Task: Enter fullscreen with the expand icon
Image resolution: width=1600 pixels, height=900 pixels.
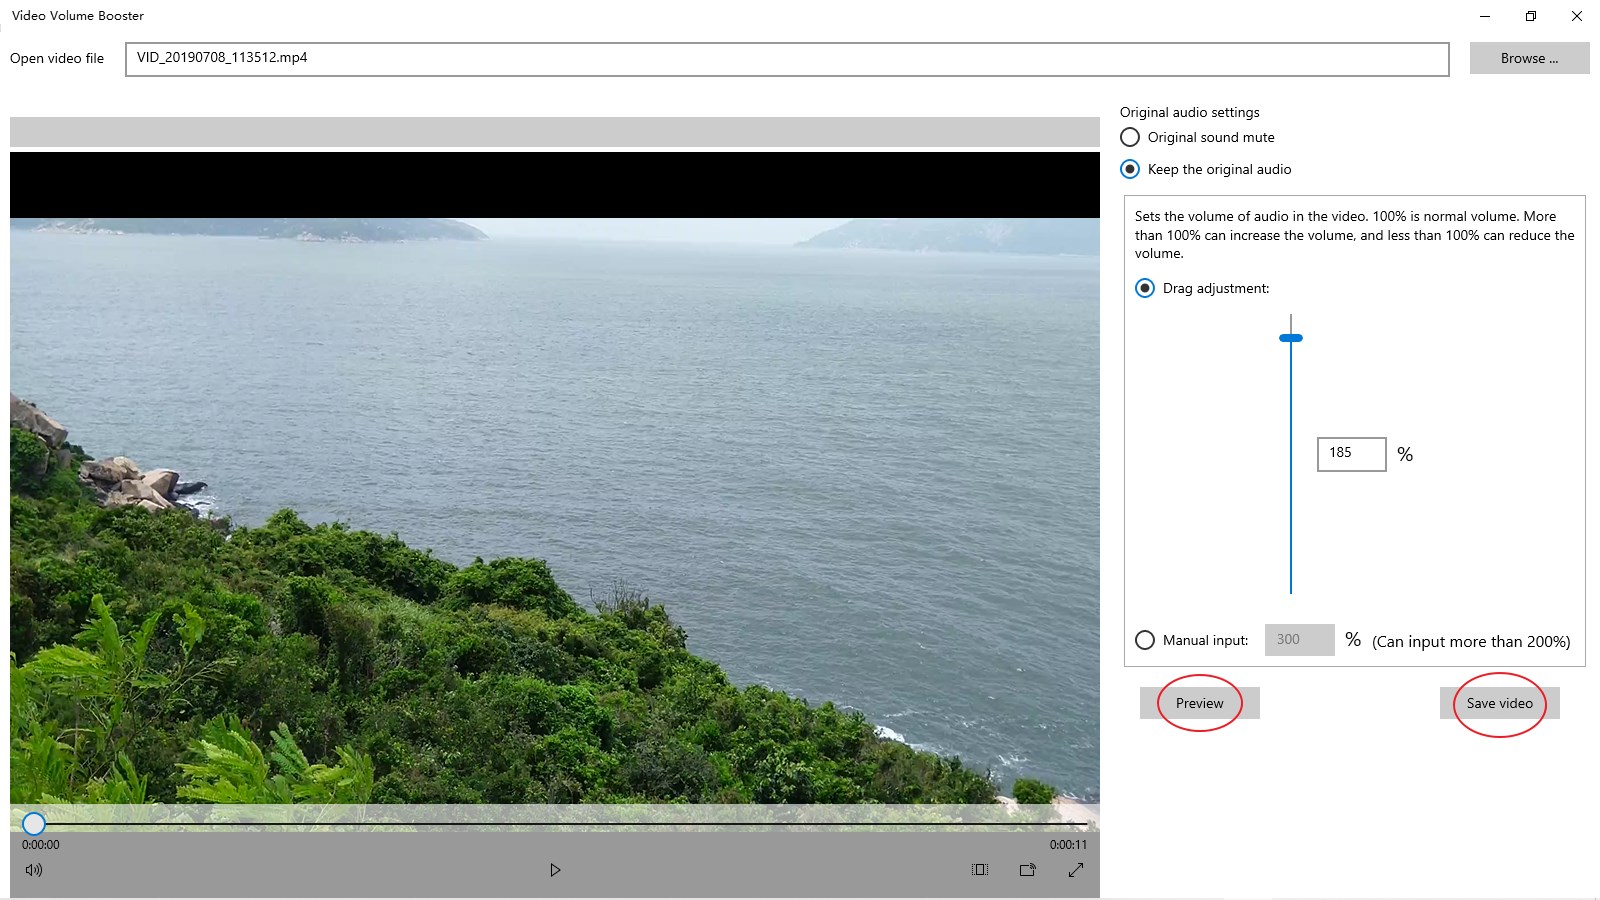Action: (1076, 870)
